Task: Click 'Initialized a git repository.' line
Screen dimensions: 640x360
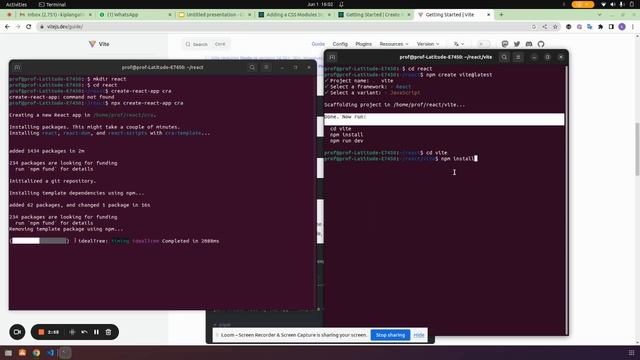Action: pos(52,181)
